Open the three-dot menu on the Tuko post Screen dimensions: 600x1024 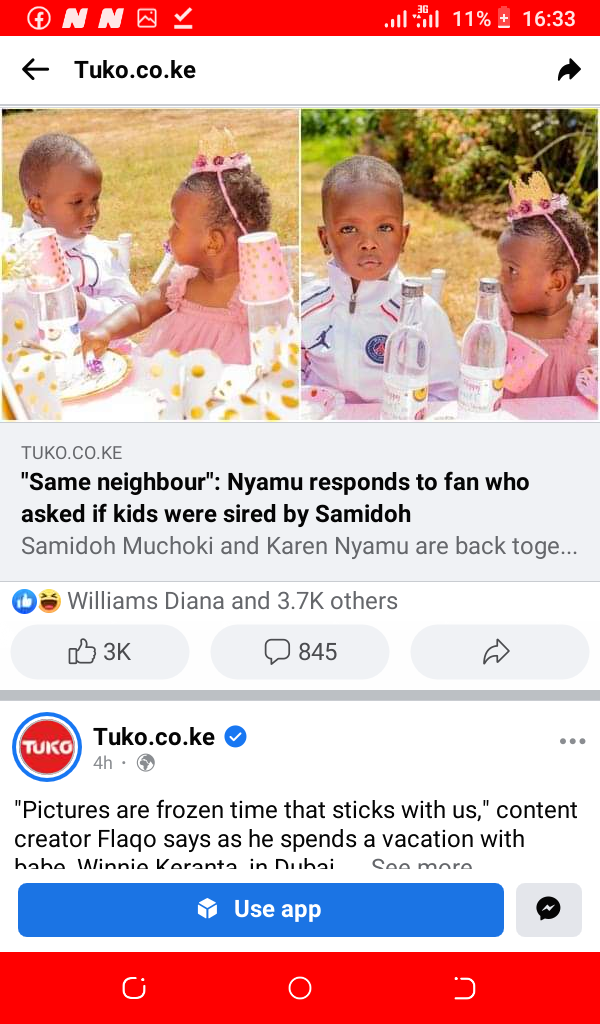pos(573,741)
